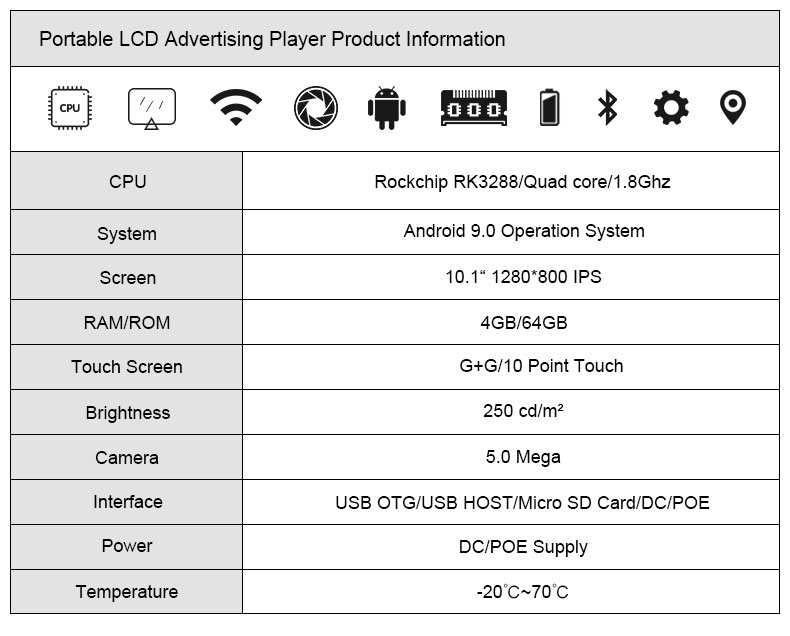790x636 pixels.
Task: Click the settings gear icon
Action: pyautogui.click(x=671, y=107)
